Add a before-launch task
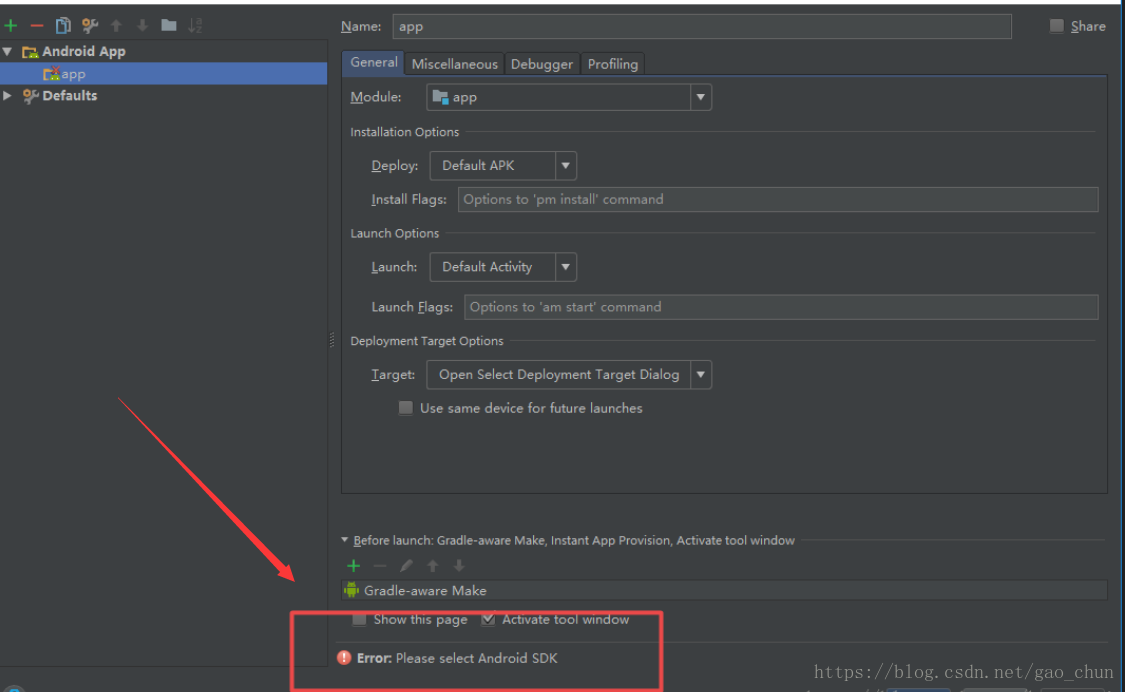1125x692 pixels. point(353,566)
